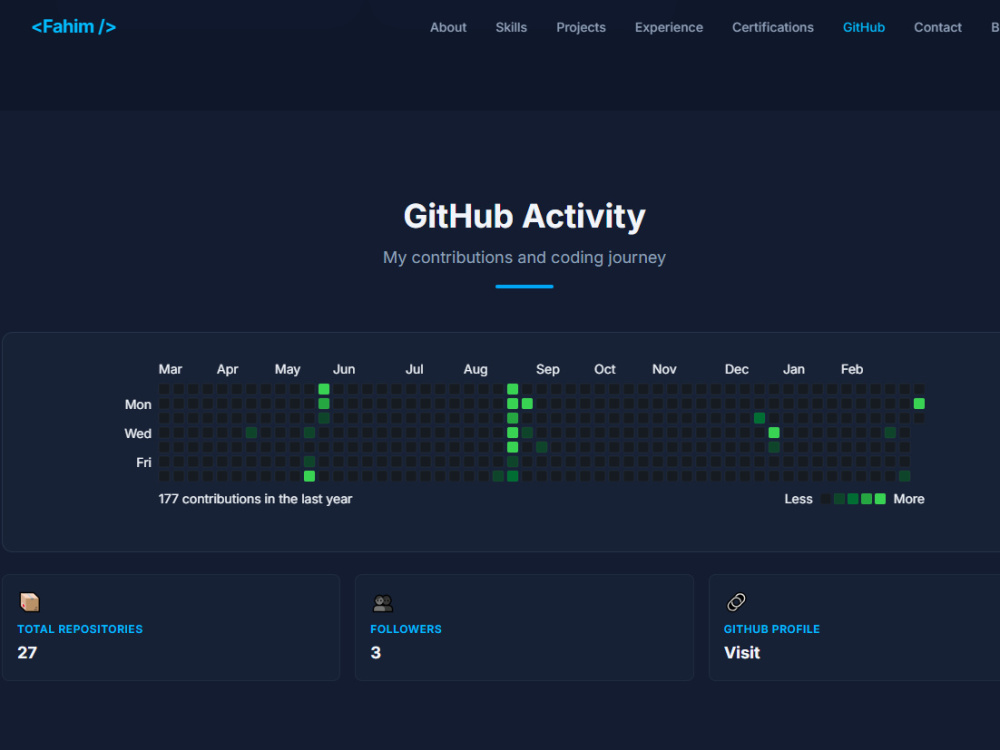Viewport: 1000px width, 750px height.
Task: Click the Mon weekday label
Action: [x=138, y=404]
